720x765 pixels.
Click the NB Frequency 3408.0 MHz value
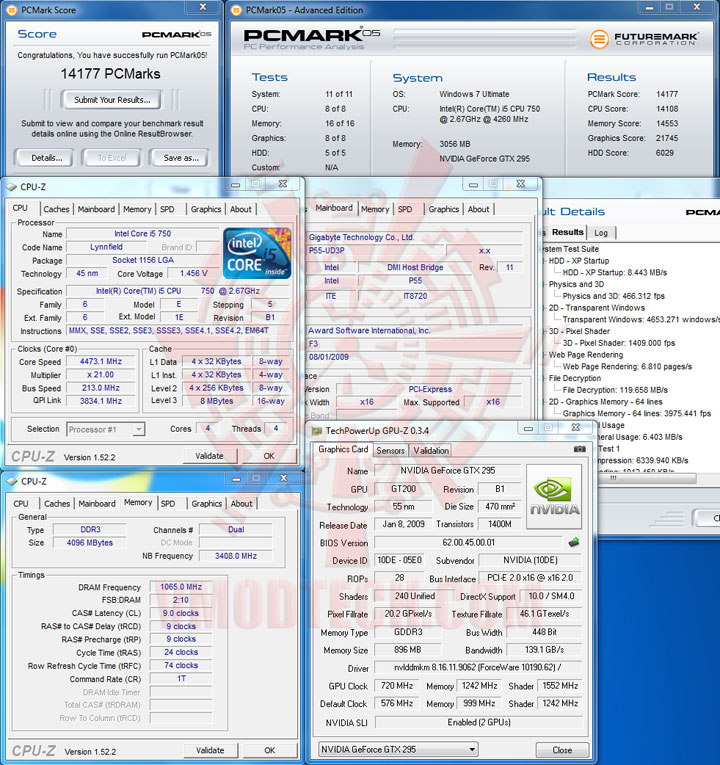click(x=236, y=556)
